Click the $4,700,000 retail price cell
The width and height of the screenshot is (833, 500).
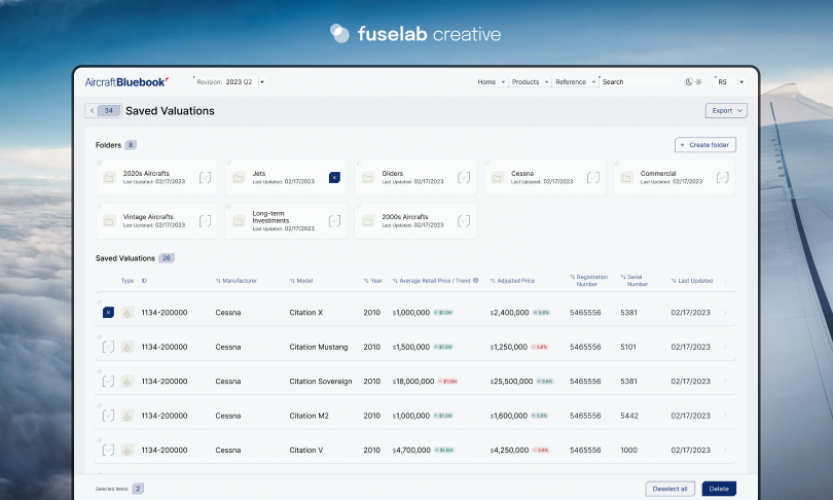point(412,450)
